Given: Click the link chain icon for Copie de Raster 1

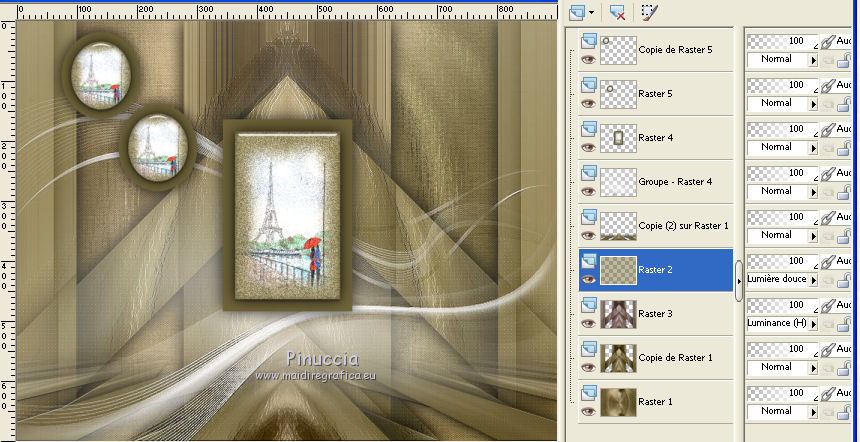Looking at the screenshot, I should [828, 349].
